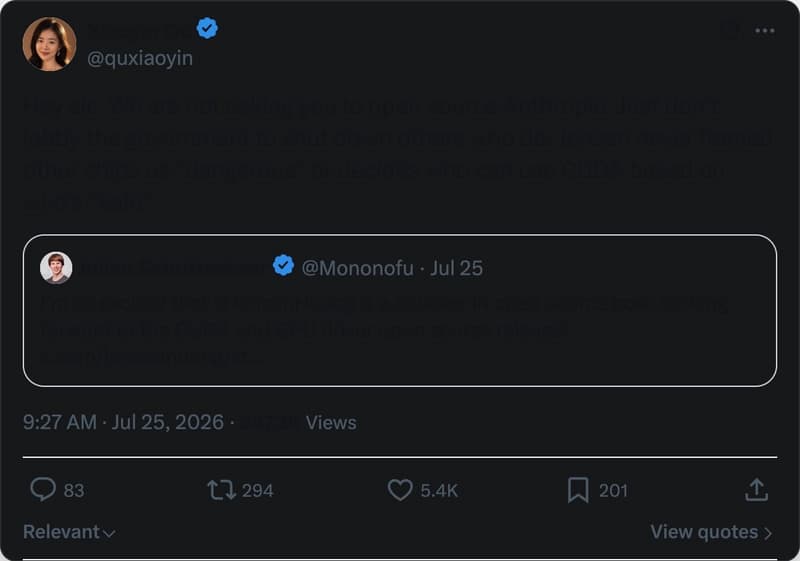800x561 pixels.
Task: Click verified badge in quoted tweet
Action: point(283,265)
